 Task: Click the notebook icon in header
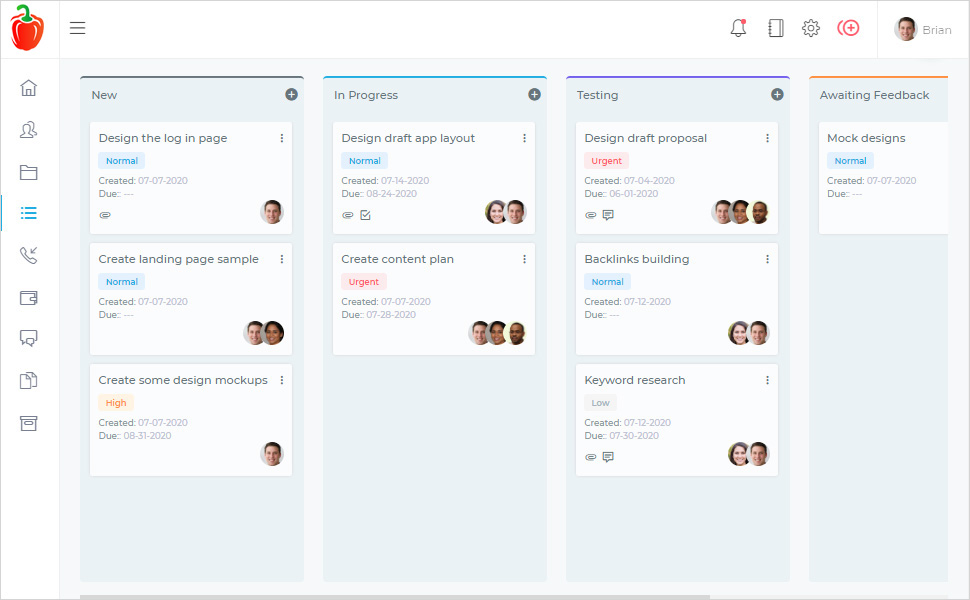(x=775, y=28)
